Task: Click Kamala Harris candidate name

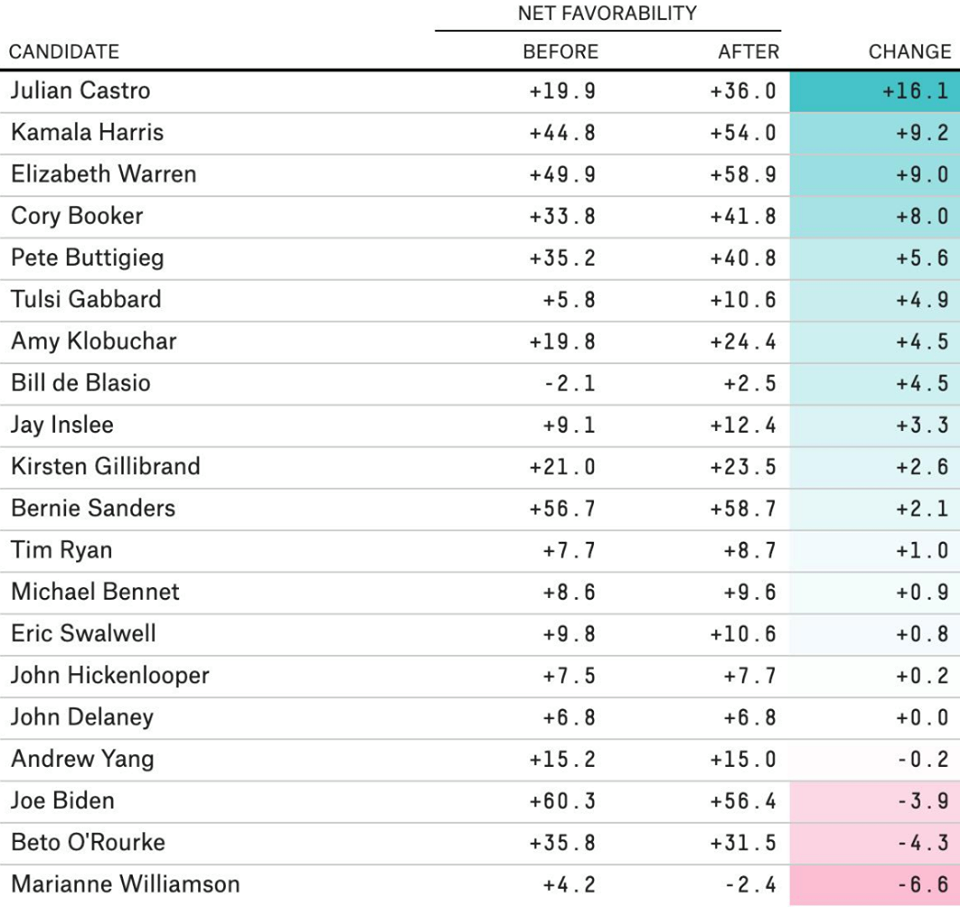Action: [x=88, y=132]
